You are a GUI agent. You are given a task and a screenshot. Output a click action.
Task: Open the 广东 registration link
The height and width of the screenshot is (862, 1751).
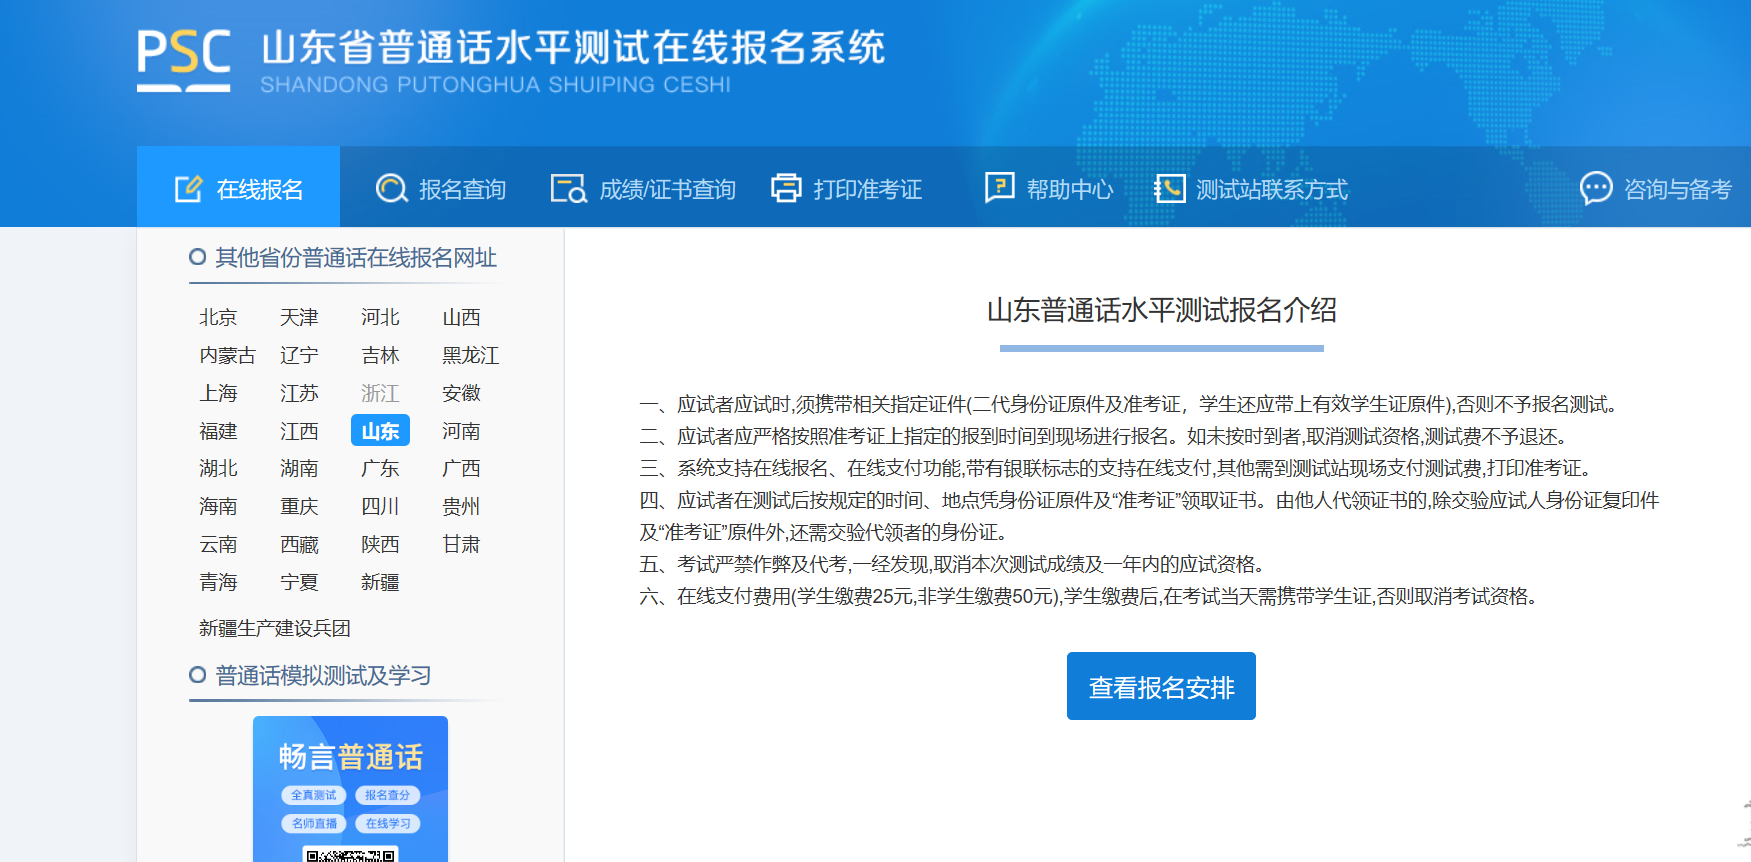[x=380, y=468]
